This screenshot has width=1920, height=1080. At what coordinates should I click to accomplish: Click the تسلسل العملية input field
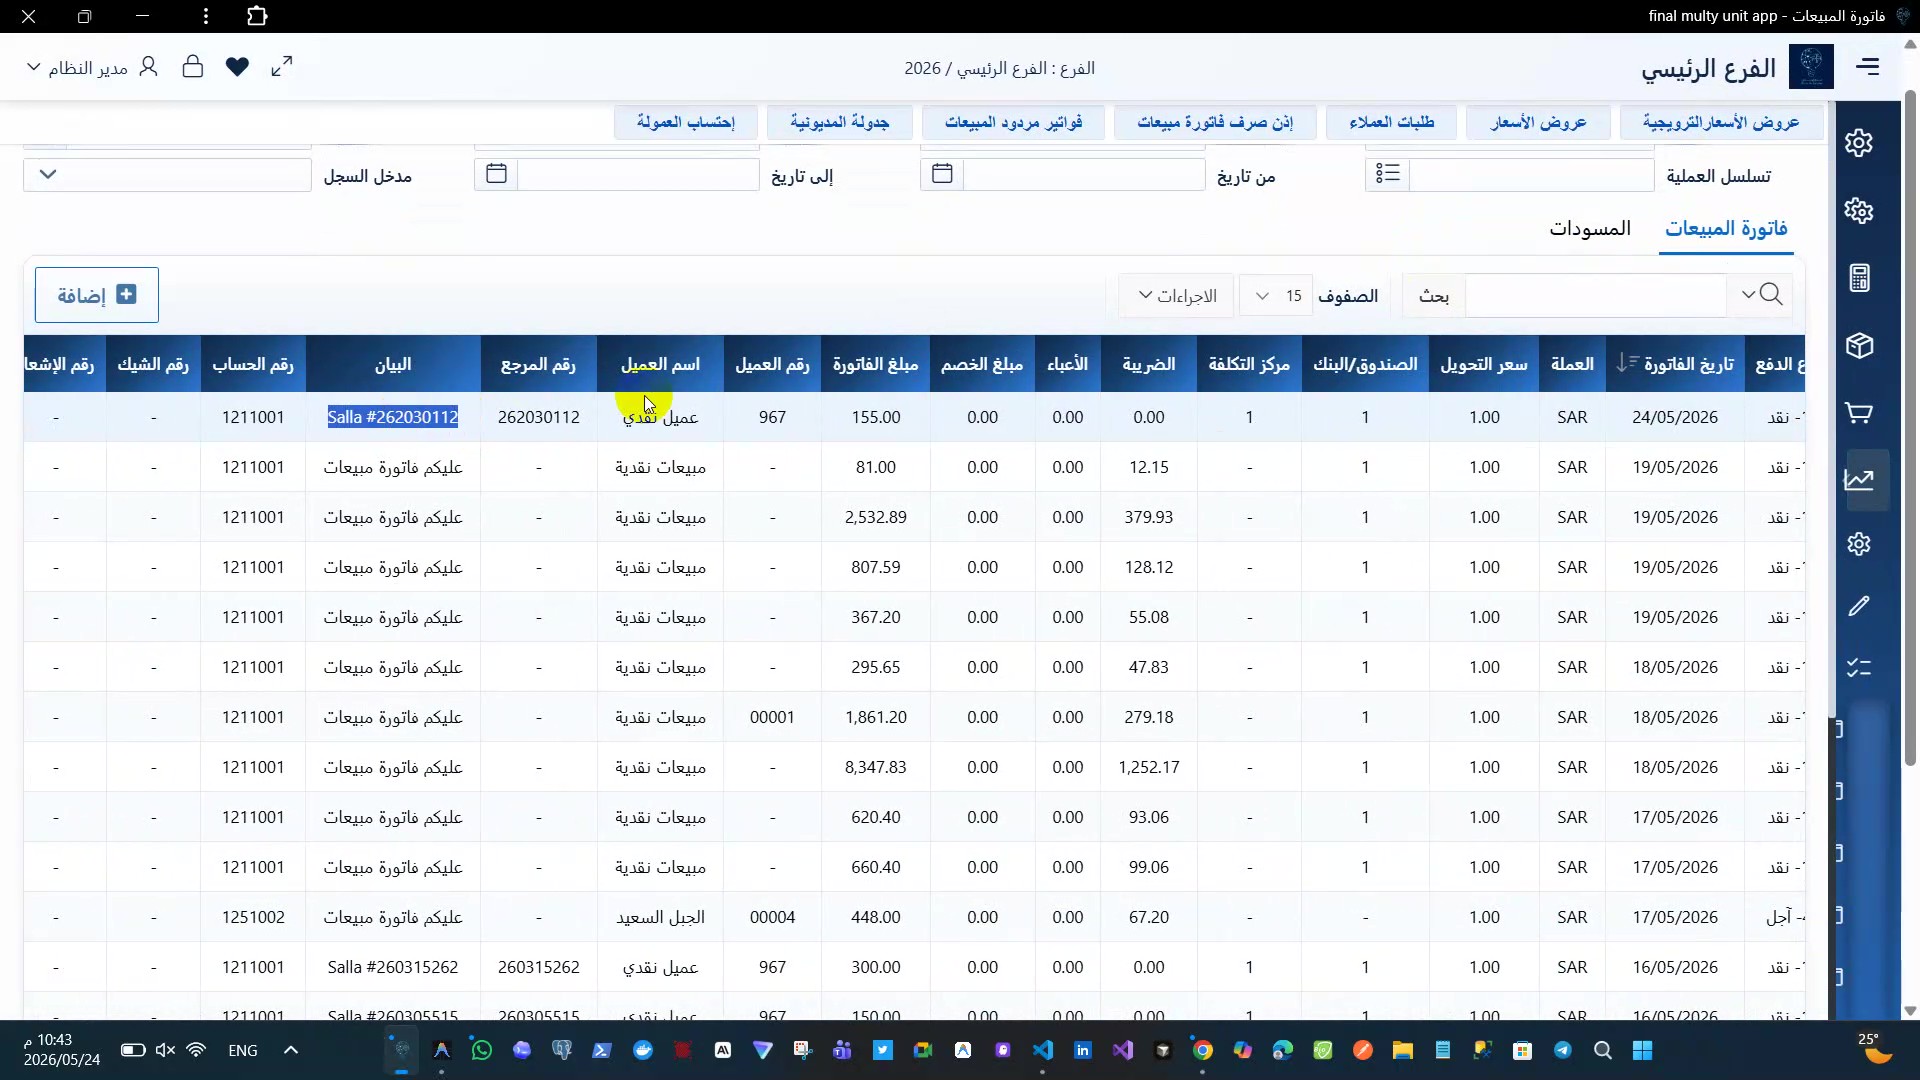click(1532, 175)
